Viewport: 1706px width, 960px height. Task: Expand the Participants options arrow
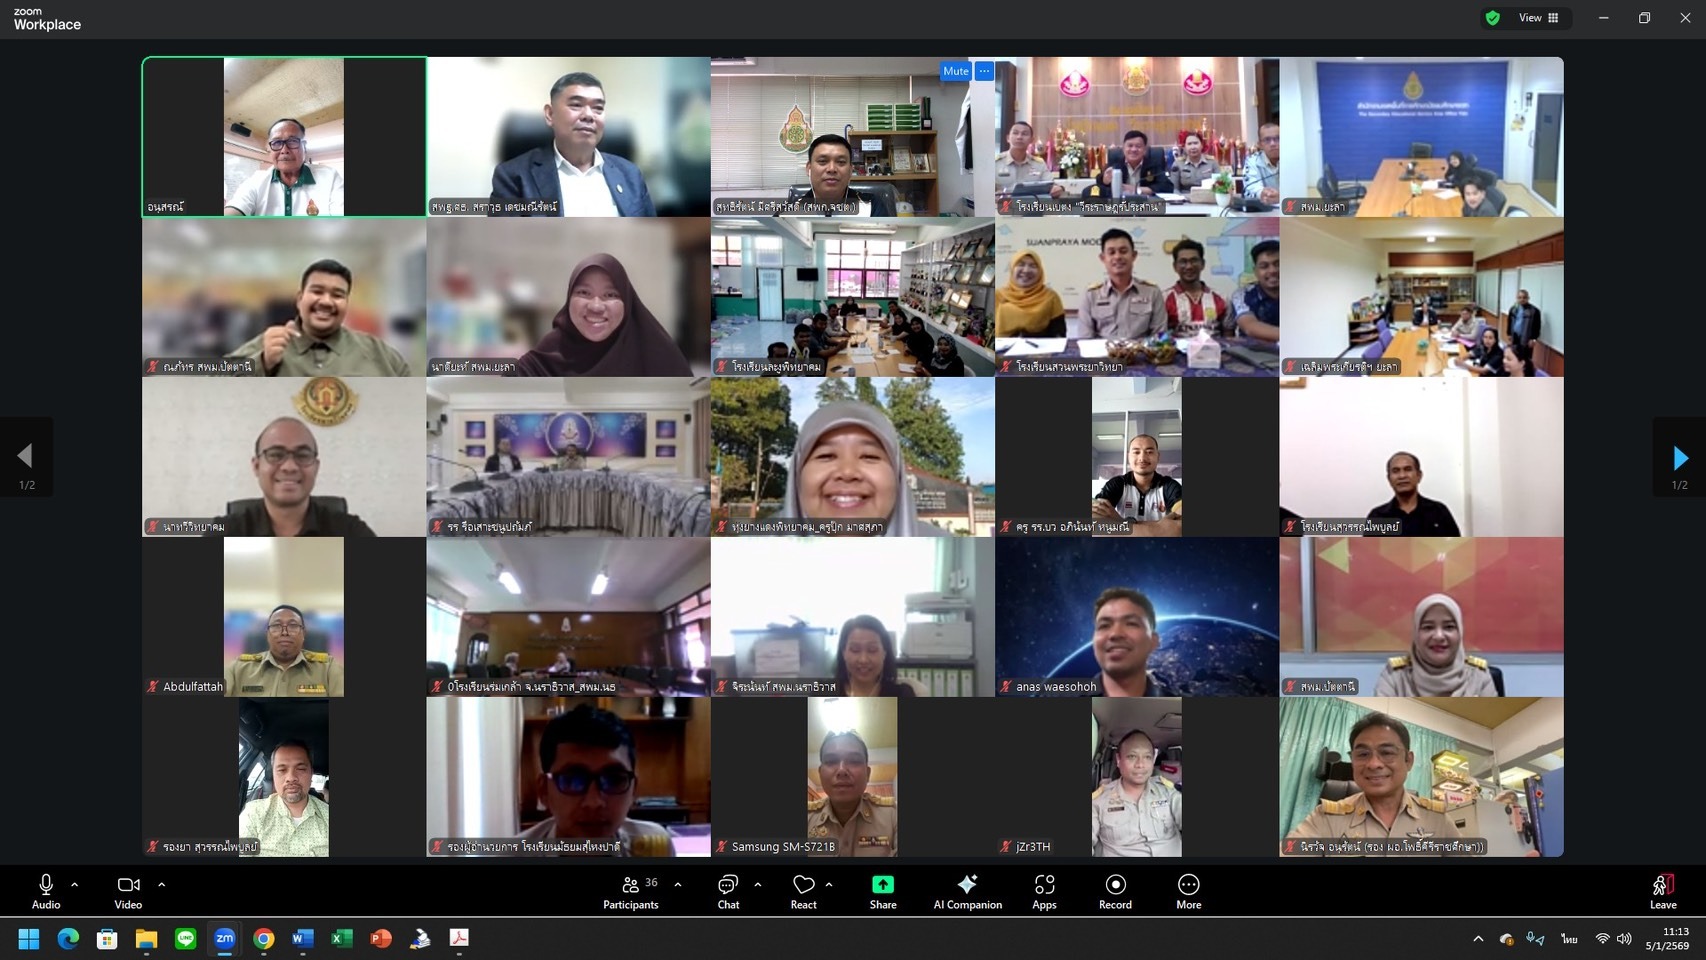(678, 885)
